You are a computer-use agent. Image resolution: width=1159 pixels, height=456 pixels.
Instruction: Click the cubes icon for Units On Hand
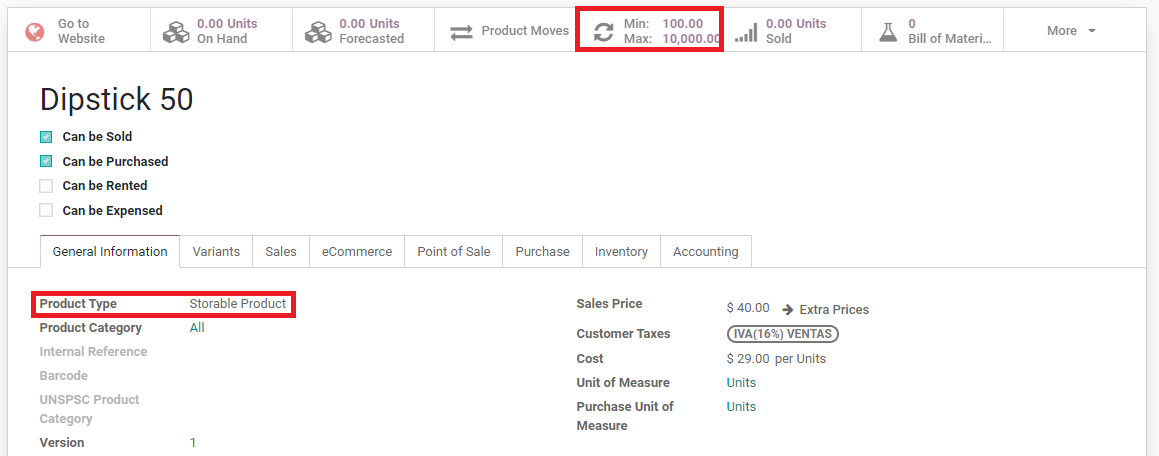(x=176, y=32)
